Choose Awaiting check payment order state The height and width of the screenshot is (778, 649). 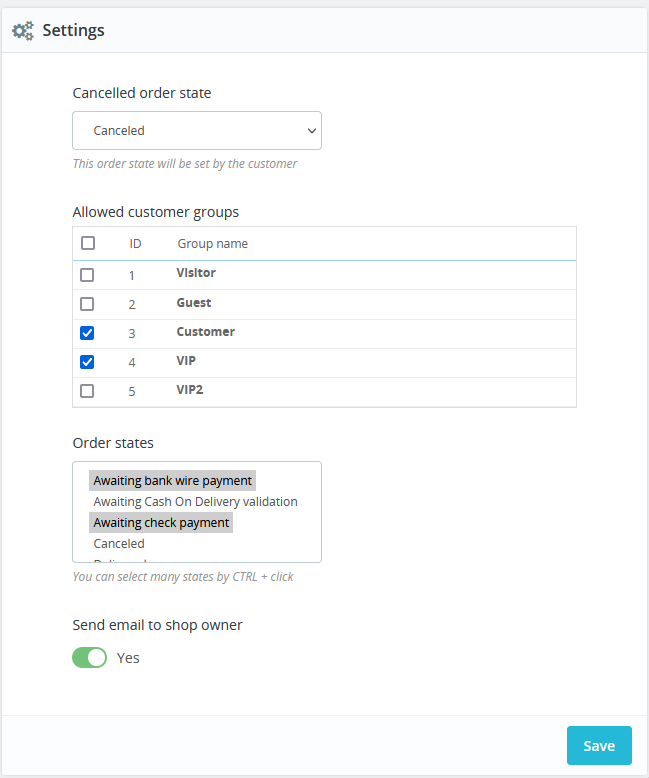(x=161, y=523)
